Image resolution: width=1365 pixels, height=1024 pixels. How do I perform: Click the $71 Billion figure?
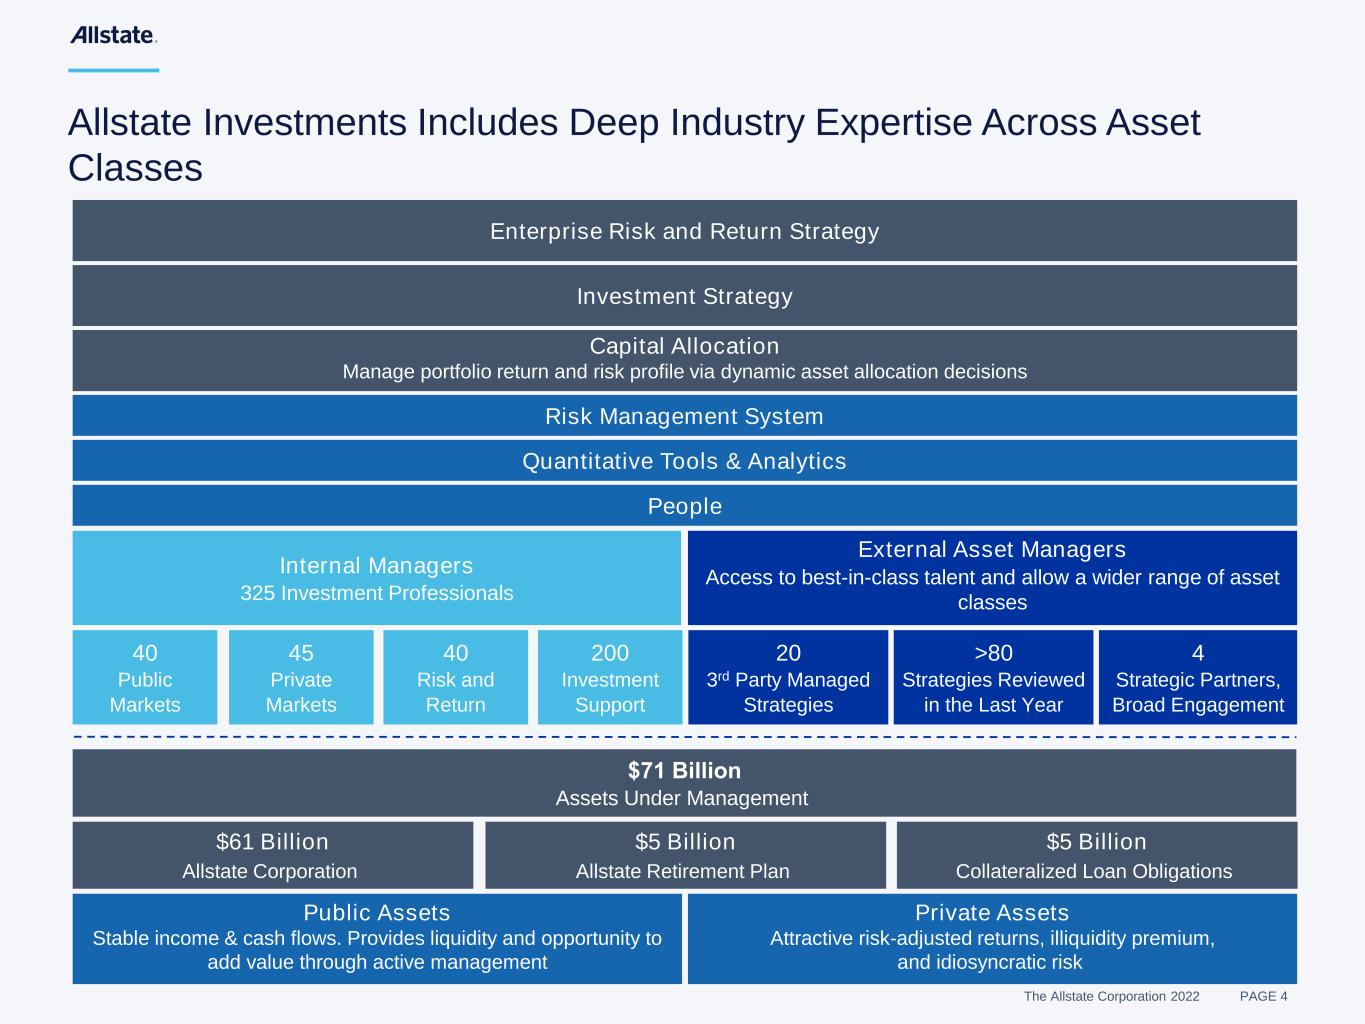pyautogui.click(x=684, y=771)
